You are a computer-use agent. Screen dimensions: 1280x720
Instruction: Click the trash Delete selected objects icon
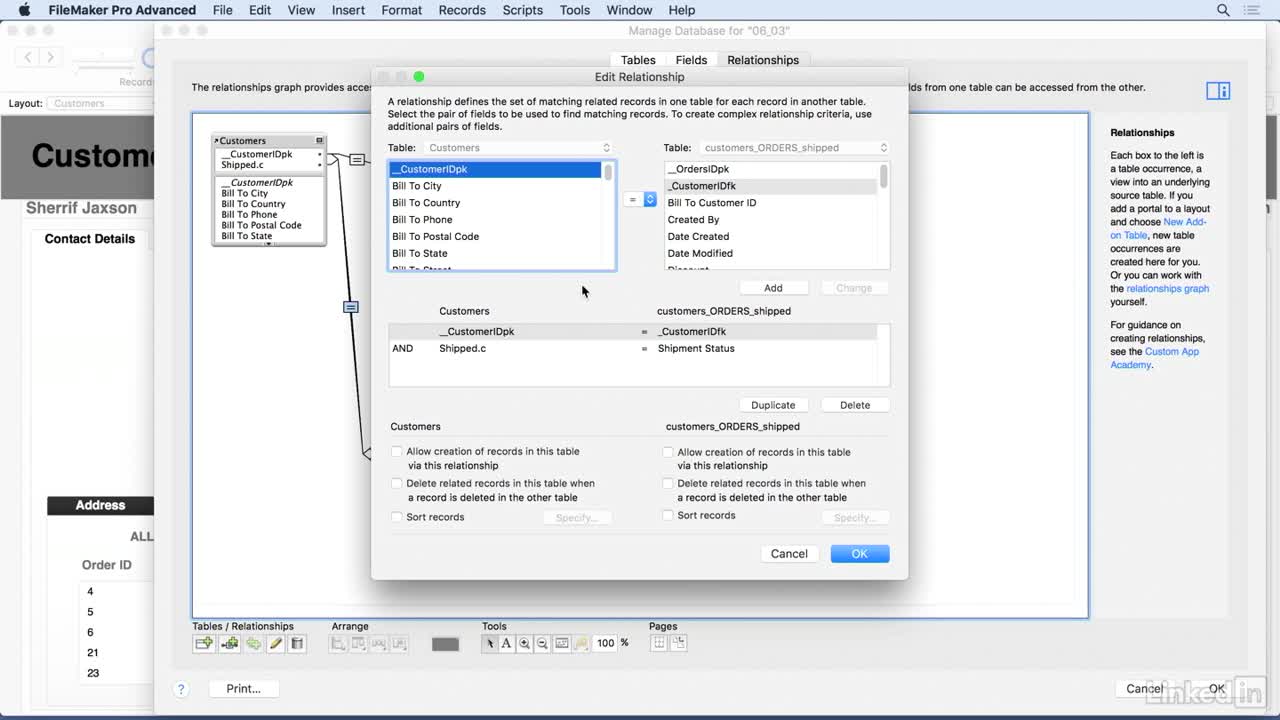click(x=297, y=644)
